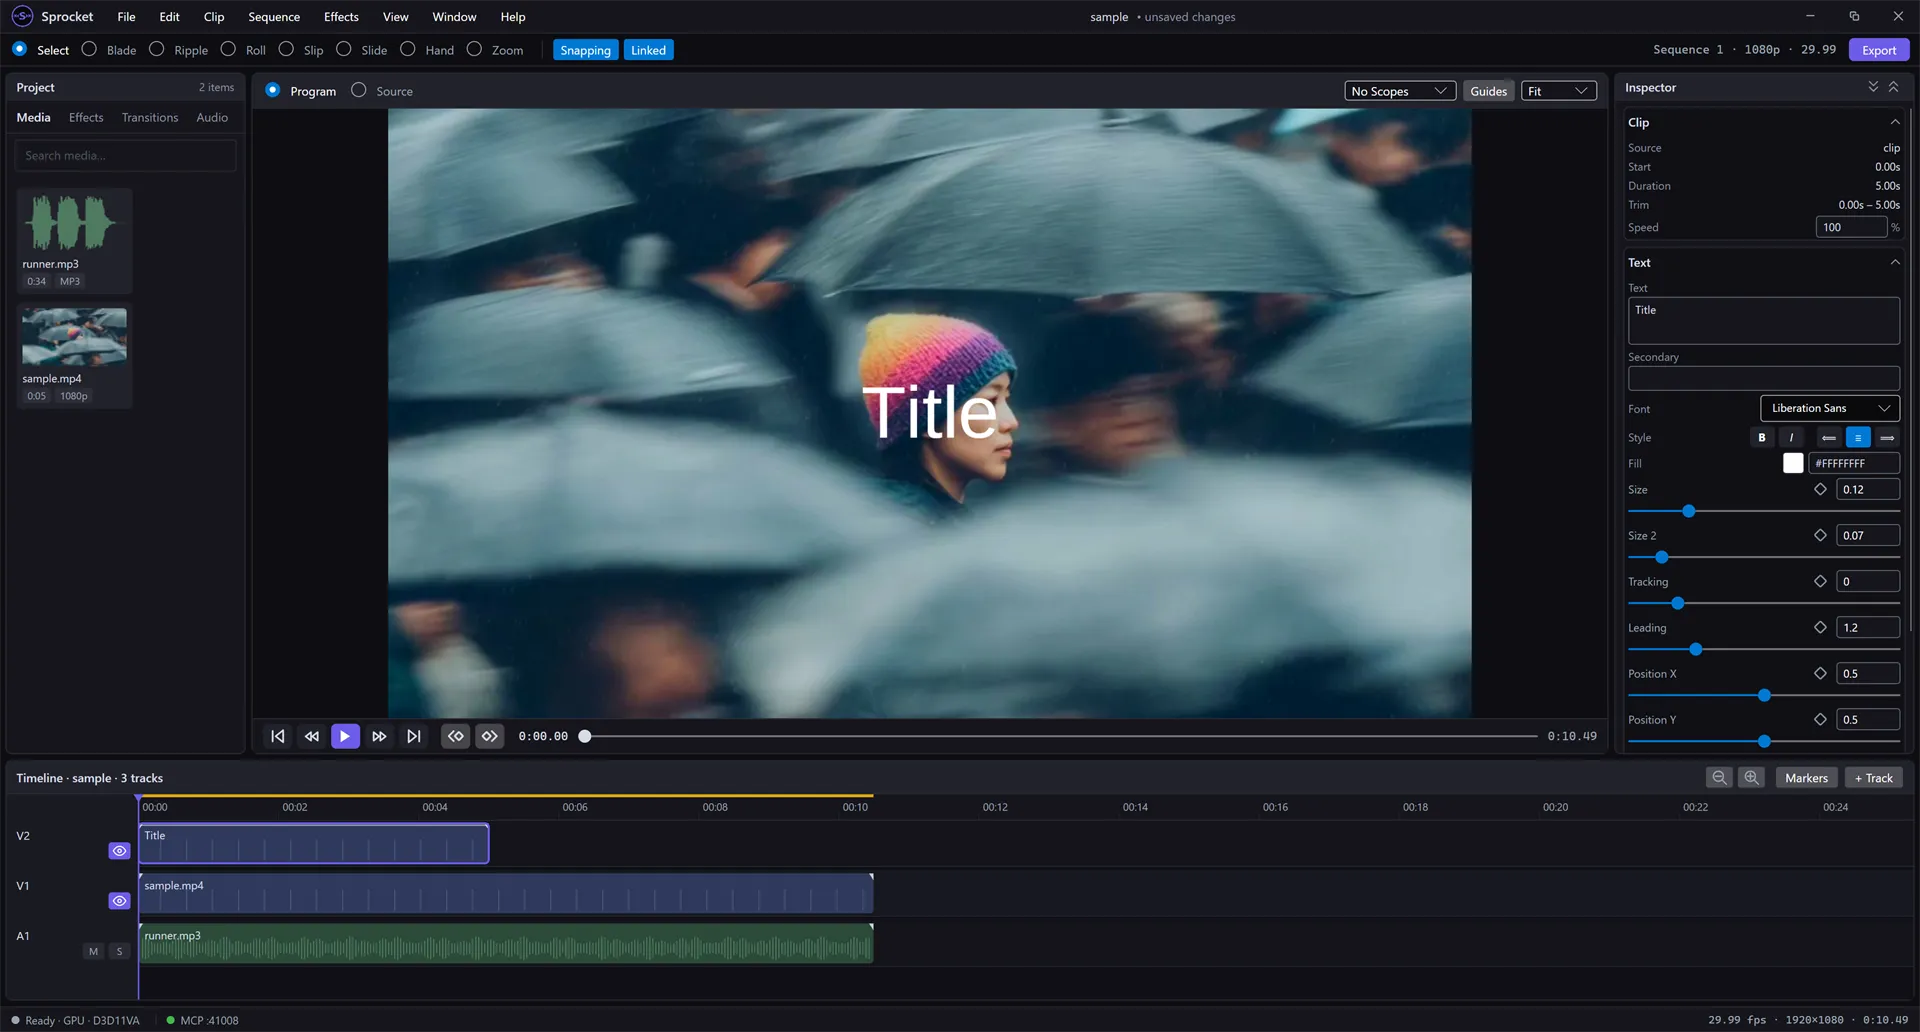Open the Effects menu

341,17
